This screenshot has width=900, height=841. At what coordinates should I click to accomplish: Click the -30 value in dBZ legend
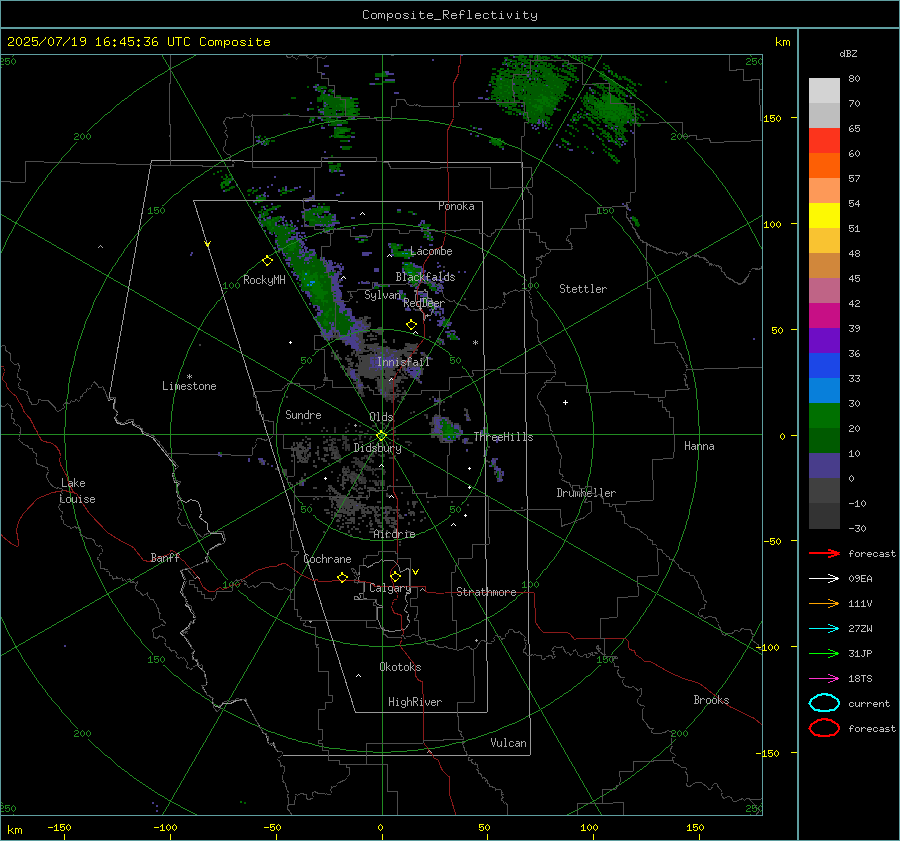pos(857,528)
